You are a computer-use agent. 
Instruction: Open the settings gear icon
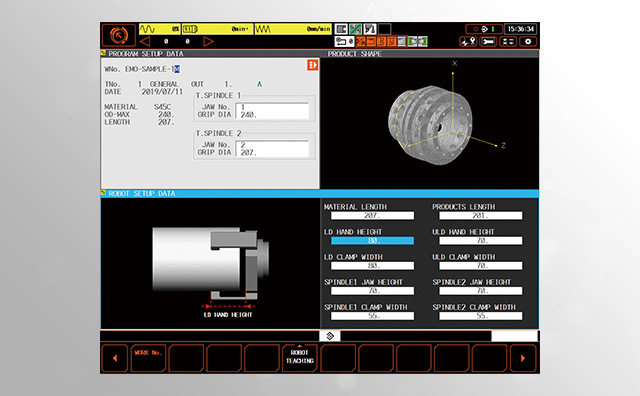point(528,42)
